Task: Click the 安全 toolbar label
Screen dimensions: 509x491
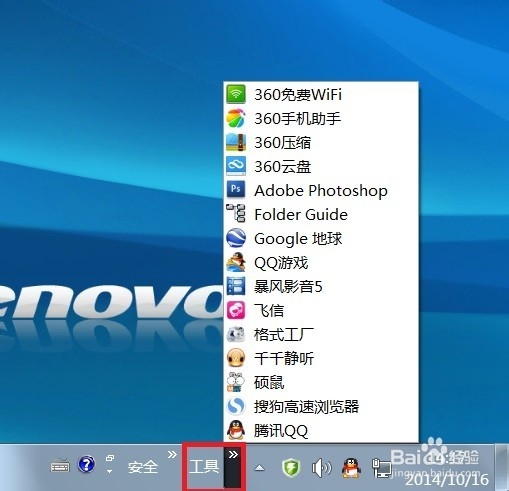Action: 143,467
